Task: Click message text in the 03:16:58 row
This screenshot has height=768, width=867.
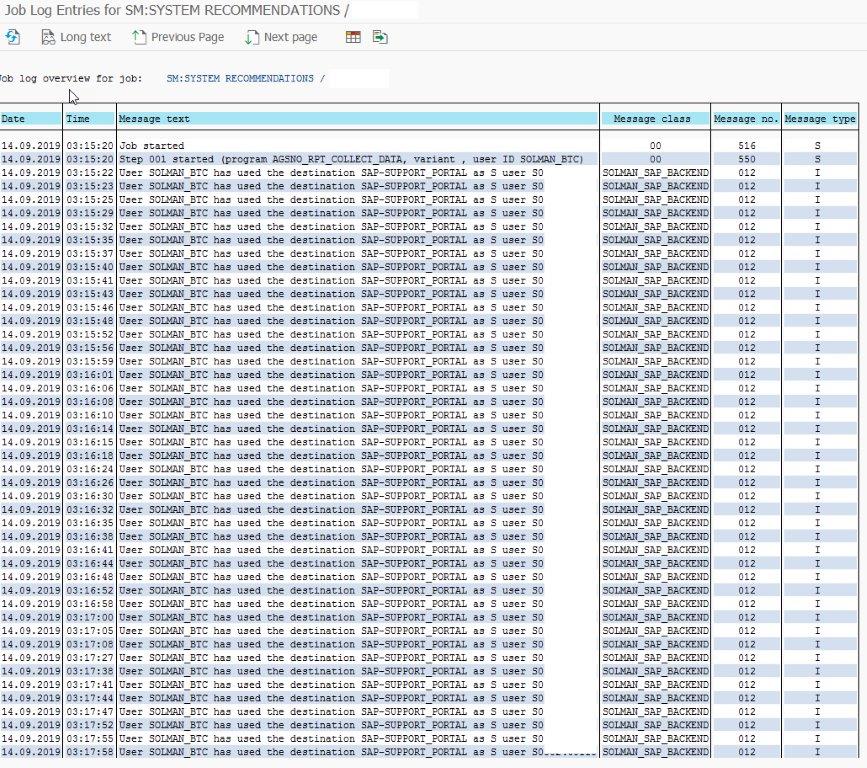Action: [331, 604]
